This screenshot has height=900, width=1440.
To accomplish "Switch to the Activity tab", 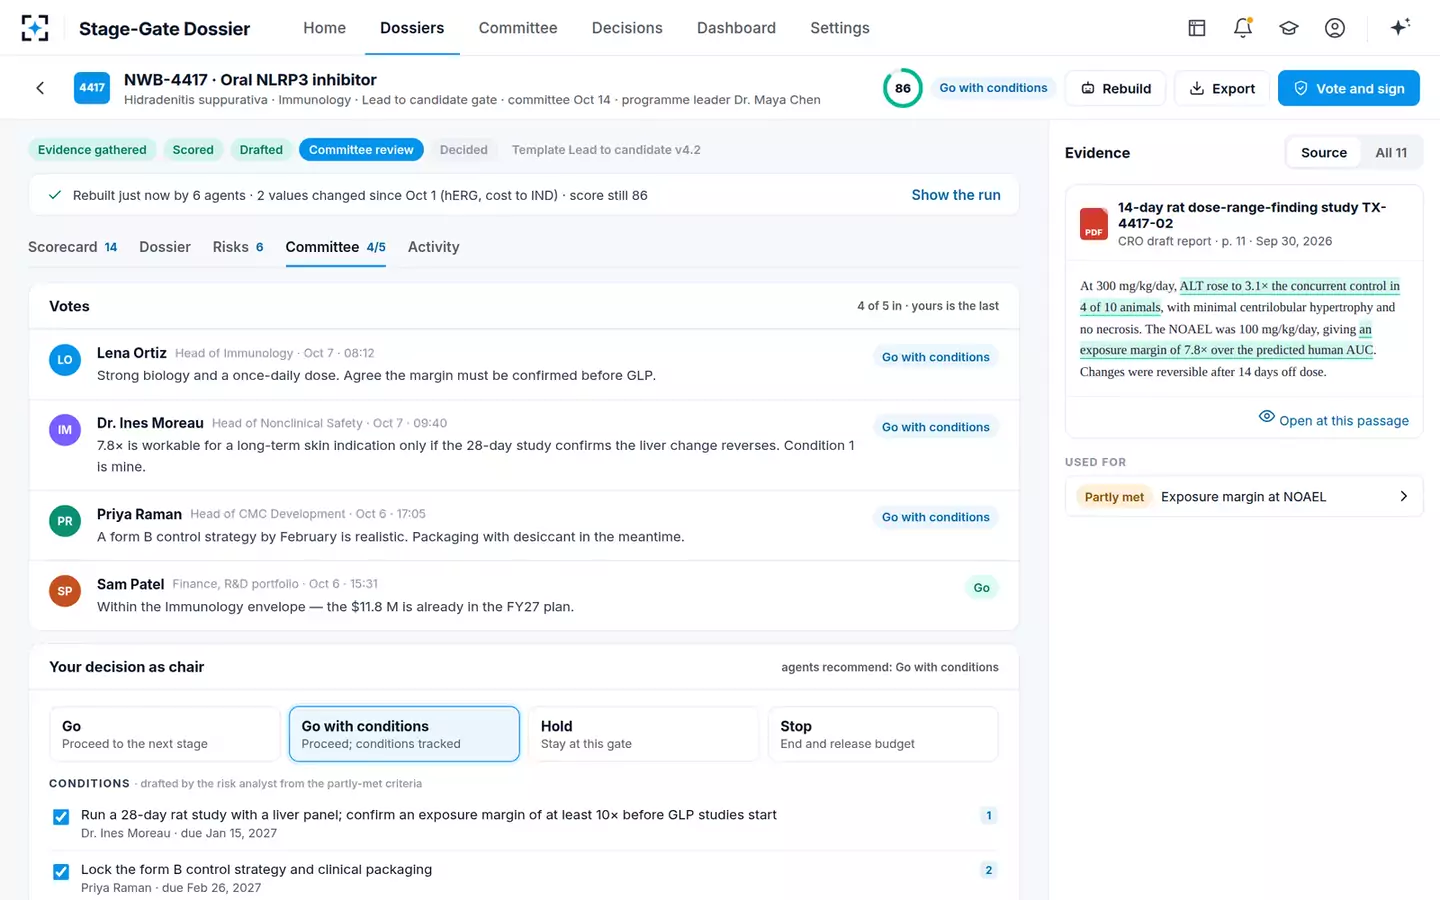I will [x=433, y=247].
